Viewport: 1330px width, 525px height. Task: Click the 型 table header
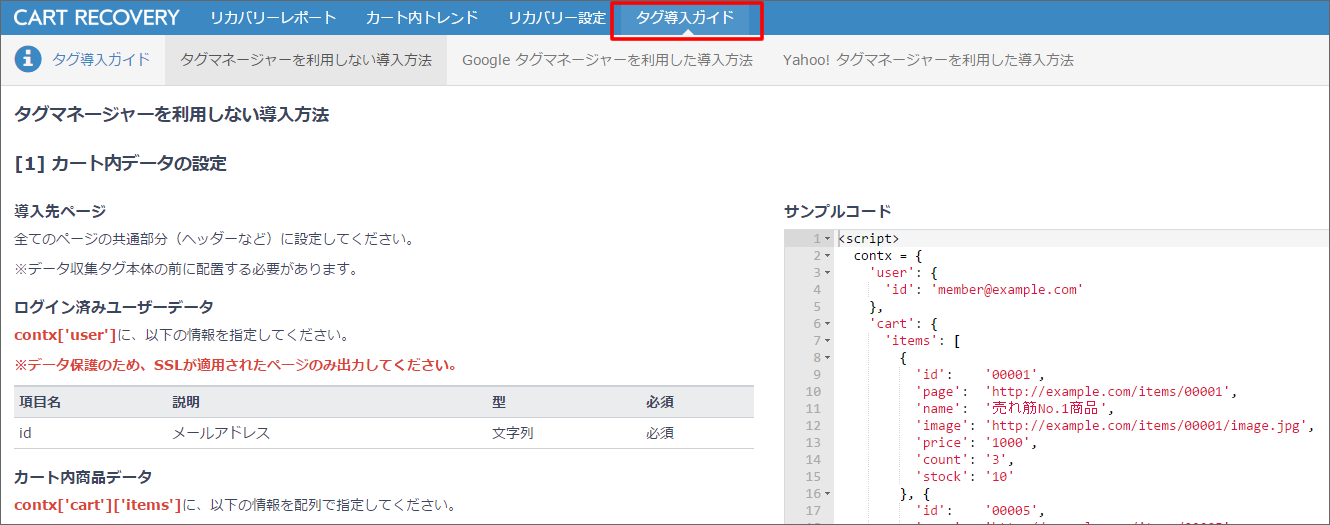499,402
